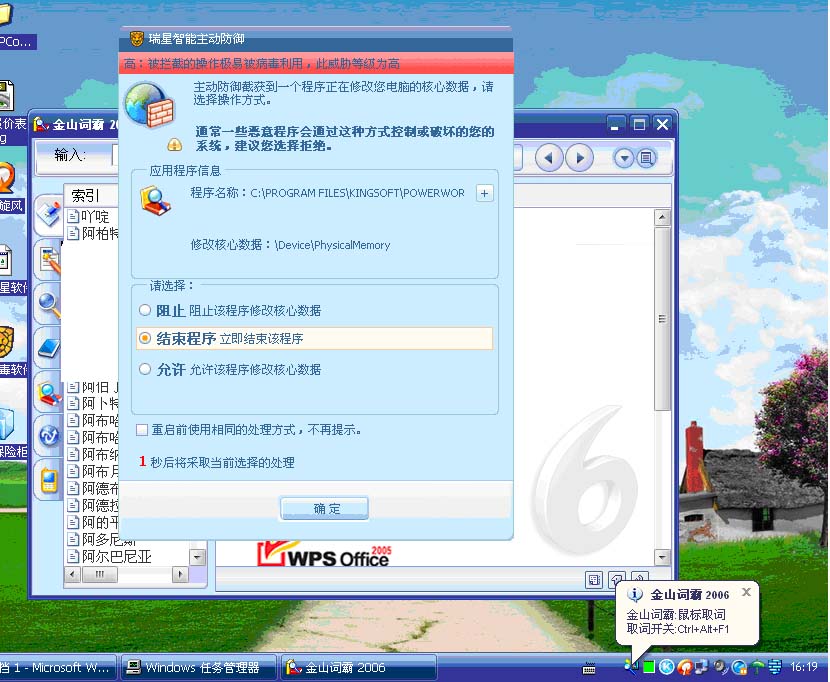The width and height of the screenshot is (830, 682).
Task: Open the magnifier-over-books sidebar tab in 金山词霸
Action: click(x=49, y=393)
